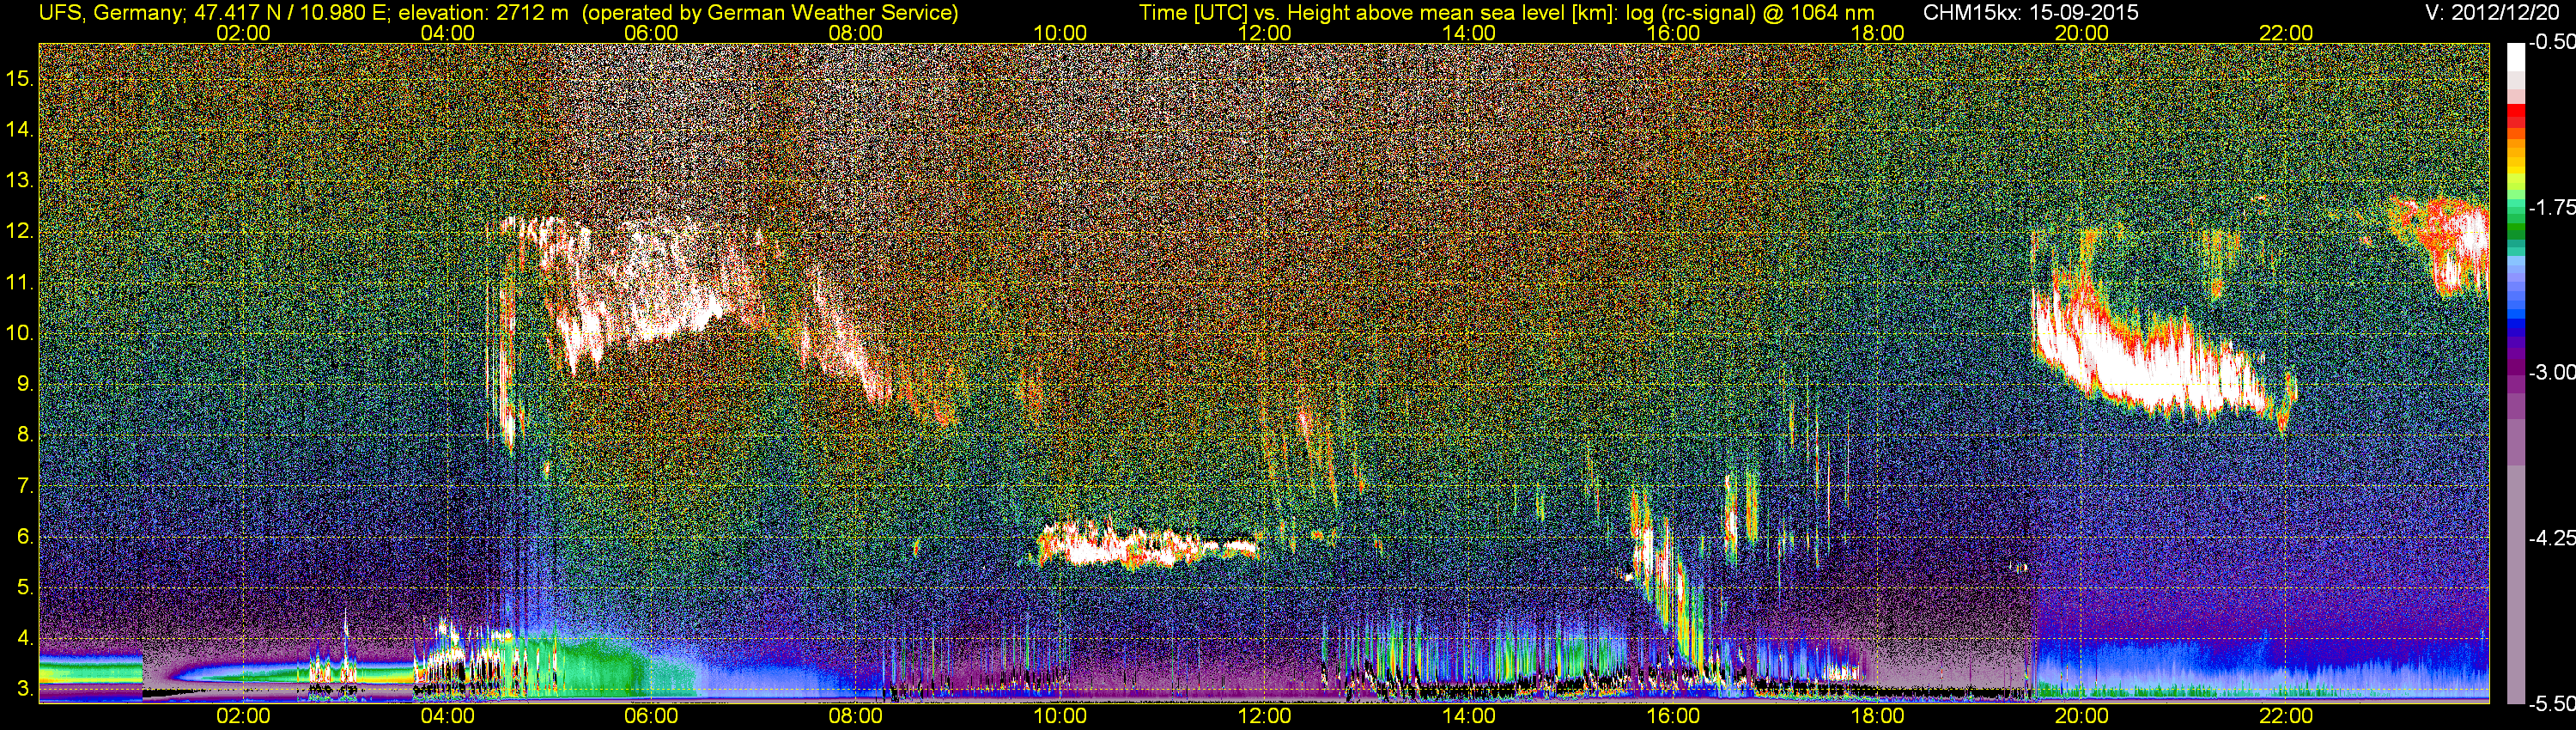Click the '14.' km height axis label
This screenshot has width=2576, height=730.
(x=20, y=130)
